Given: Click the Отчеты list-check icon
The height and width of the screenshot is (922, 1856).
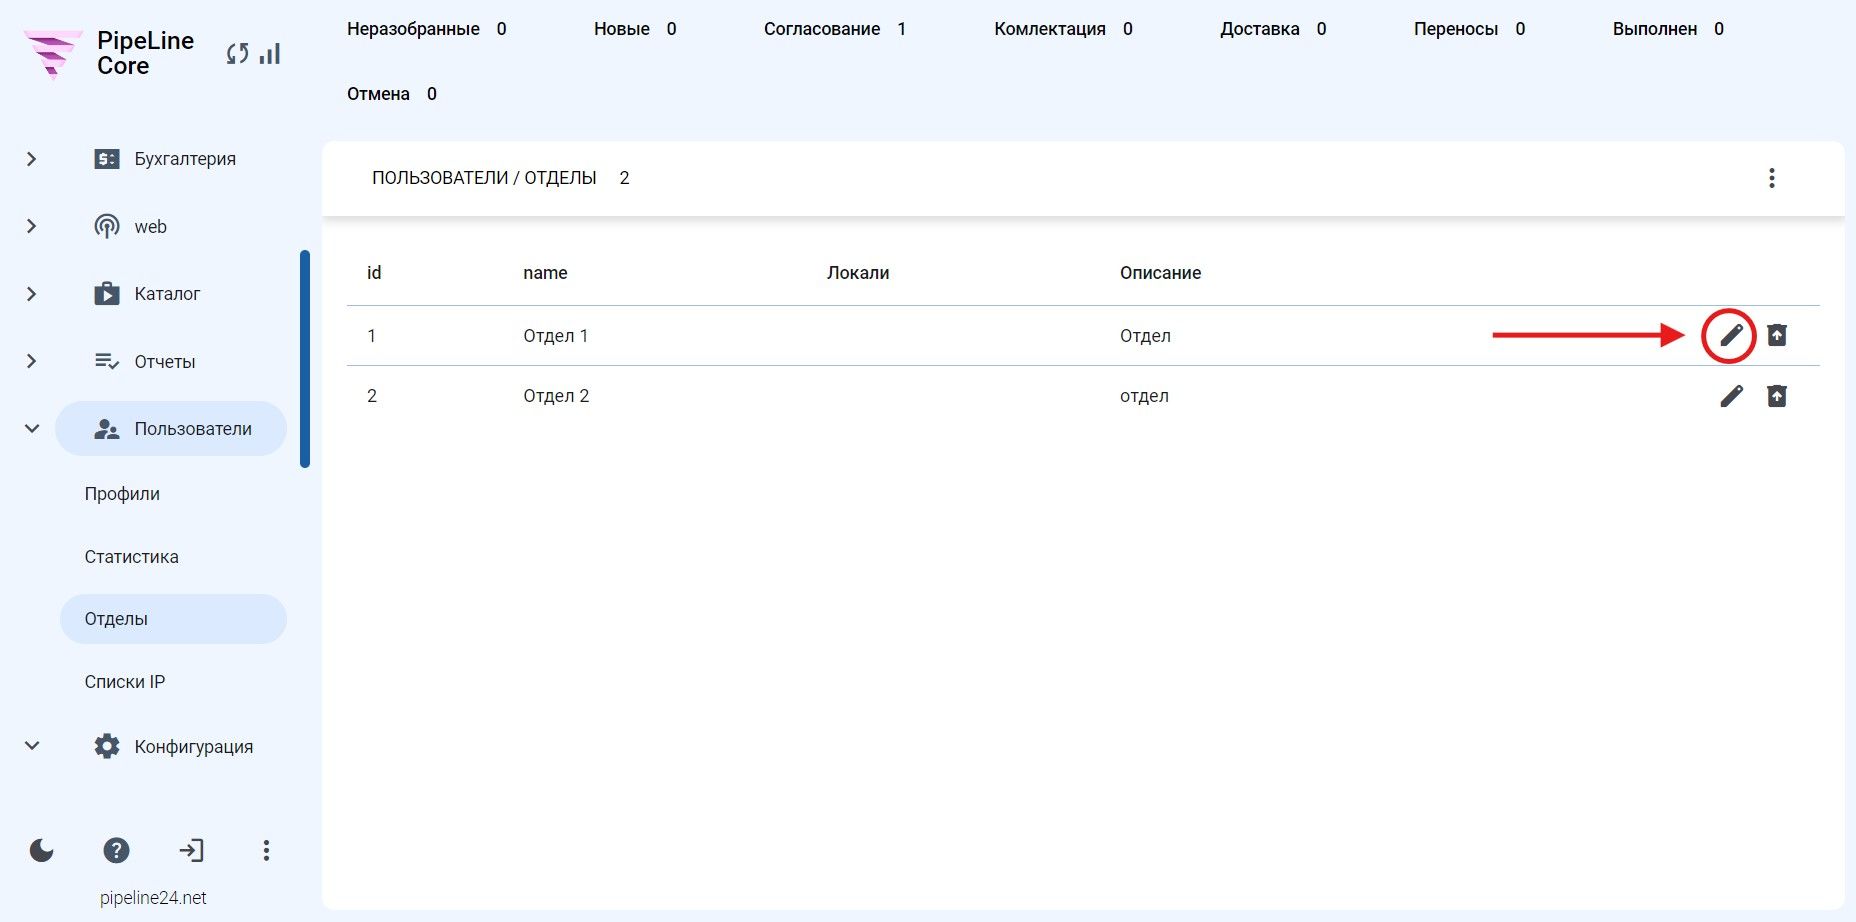Looking at the screenshot, I should [x=107, y=361].
